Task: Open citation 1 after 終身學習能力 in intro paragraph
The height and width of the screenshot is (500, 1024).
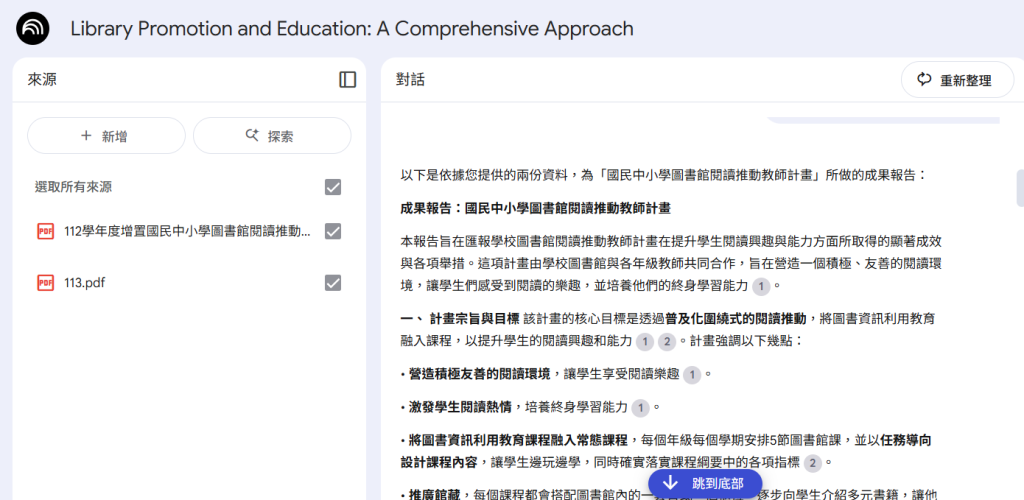Action: 761,286
